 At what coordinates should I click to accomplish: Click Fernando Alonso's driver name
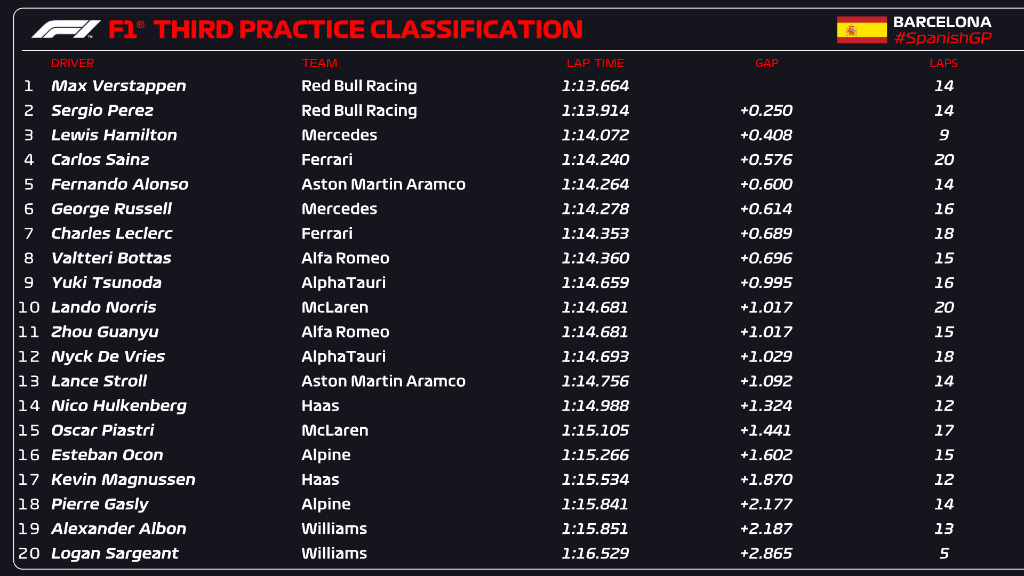119,184
